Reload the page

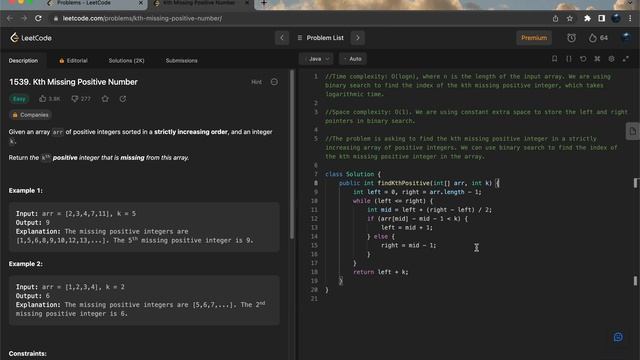[x=38, y=18]
